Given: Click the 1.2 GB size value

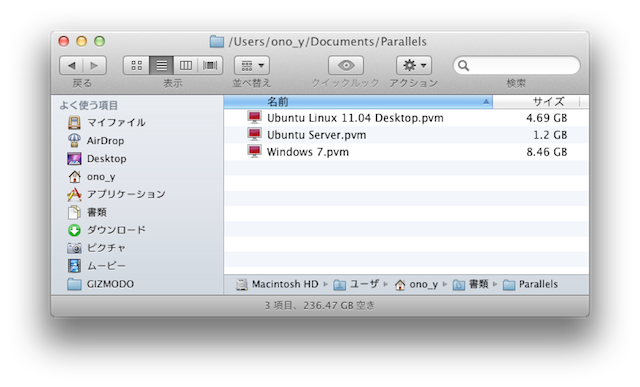Looking at the screenshot, I should click(x=550, y=135).
